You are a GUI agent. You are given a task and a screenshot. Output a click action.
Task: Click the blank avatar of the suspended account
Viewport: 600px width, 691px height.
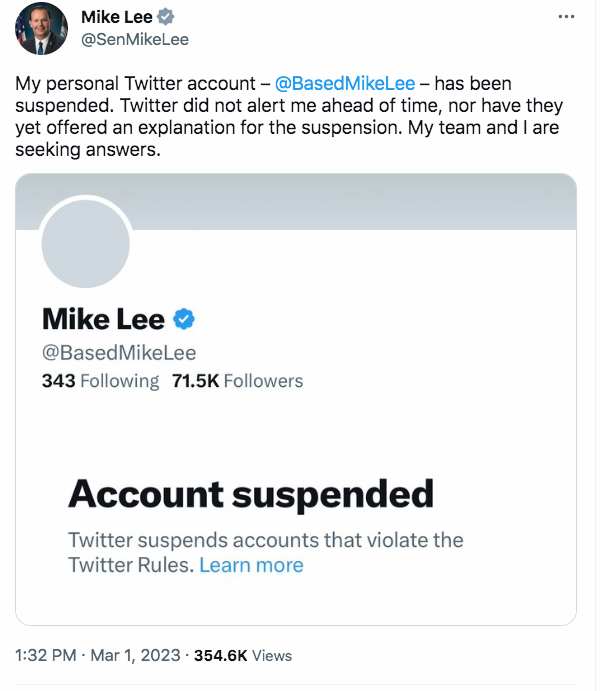[85, 241]
